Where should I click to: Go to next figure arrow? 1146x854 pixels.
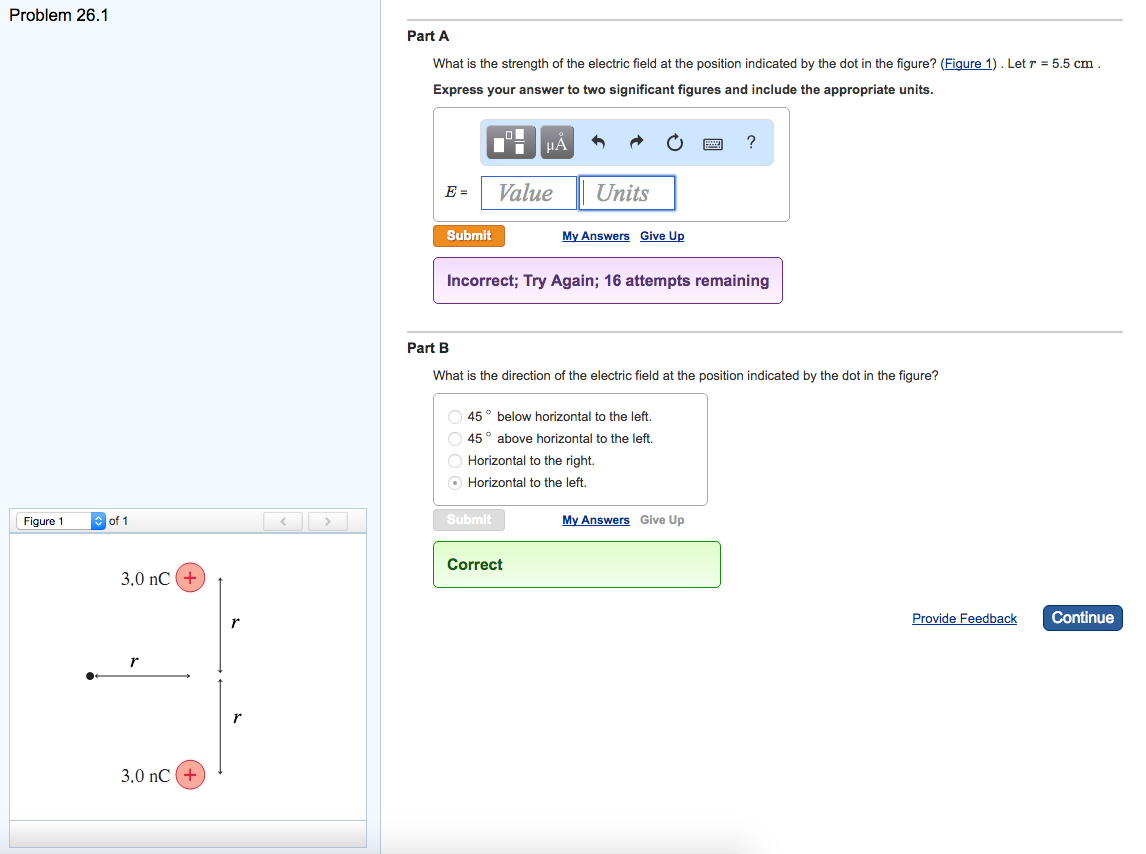(x=327, y=521)
